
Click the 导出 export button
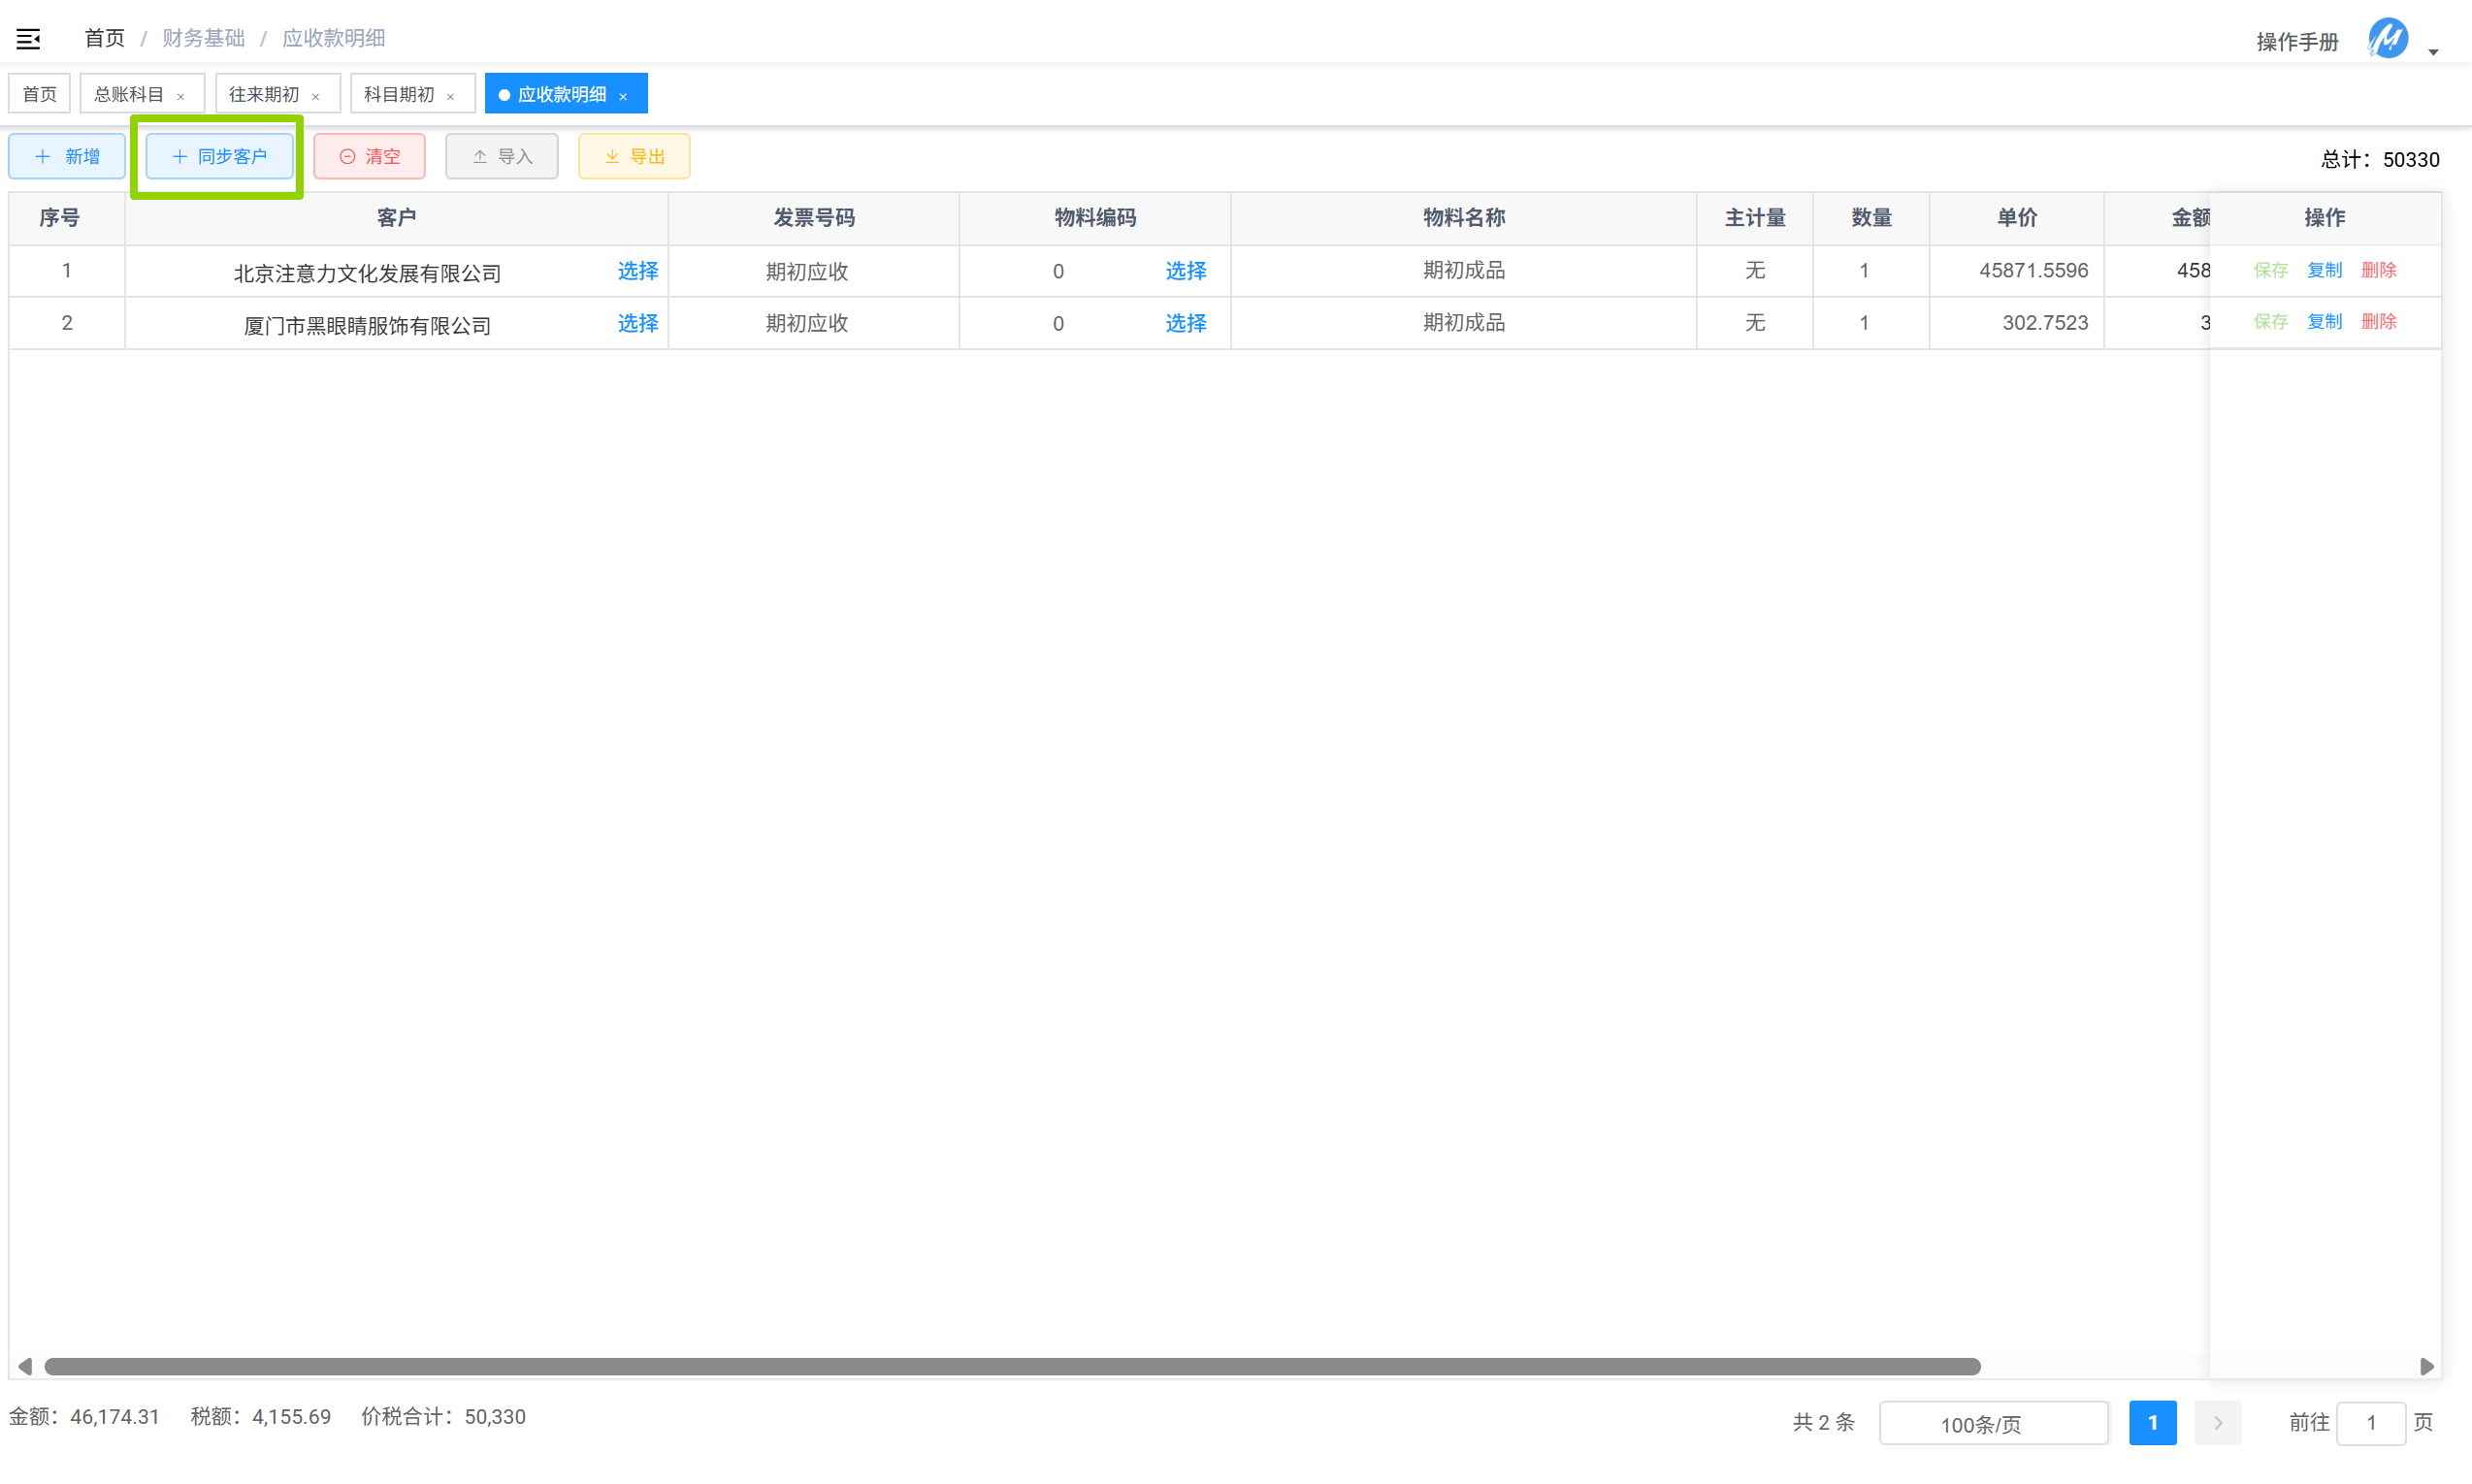pyautogui.click(x=634, y=156)
